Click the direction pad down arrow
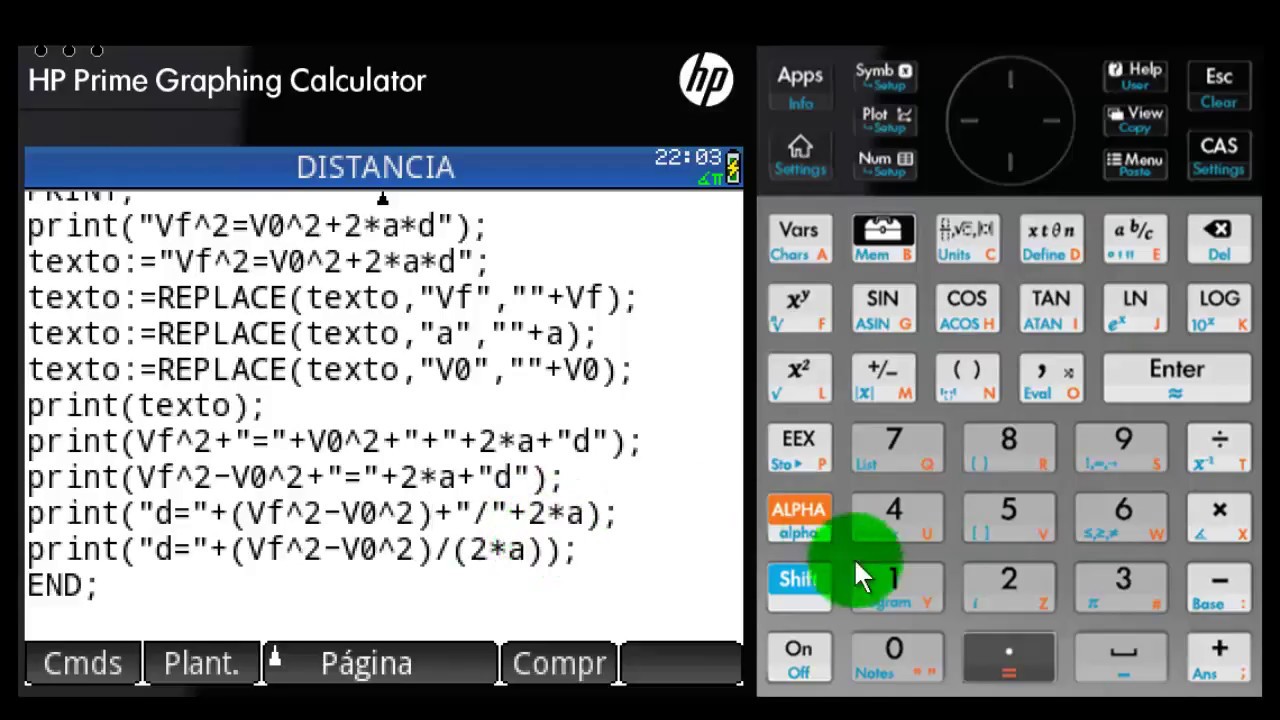Image resolution: width=1280 pixels, height=720 pixels. (1010, 163)
